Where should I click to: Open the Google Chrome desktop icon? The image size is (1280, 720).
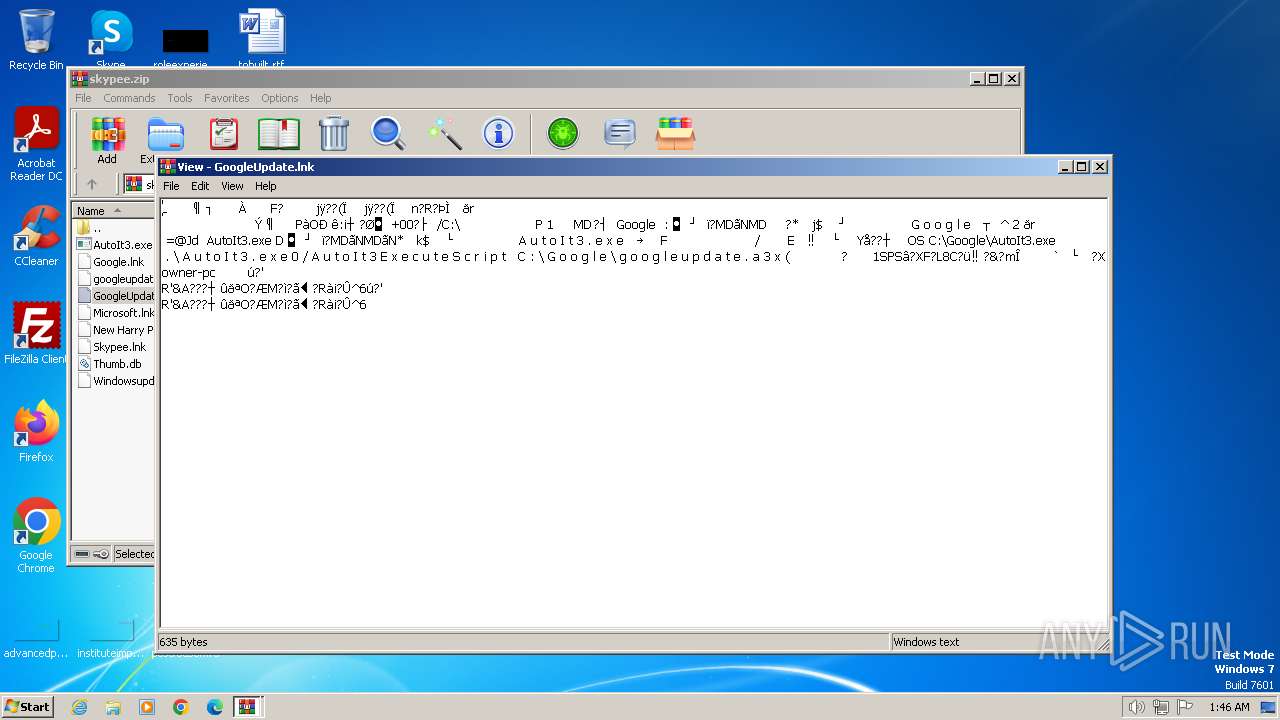pyautogui.click(x=36, y=536)
